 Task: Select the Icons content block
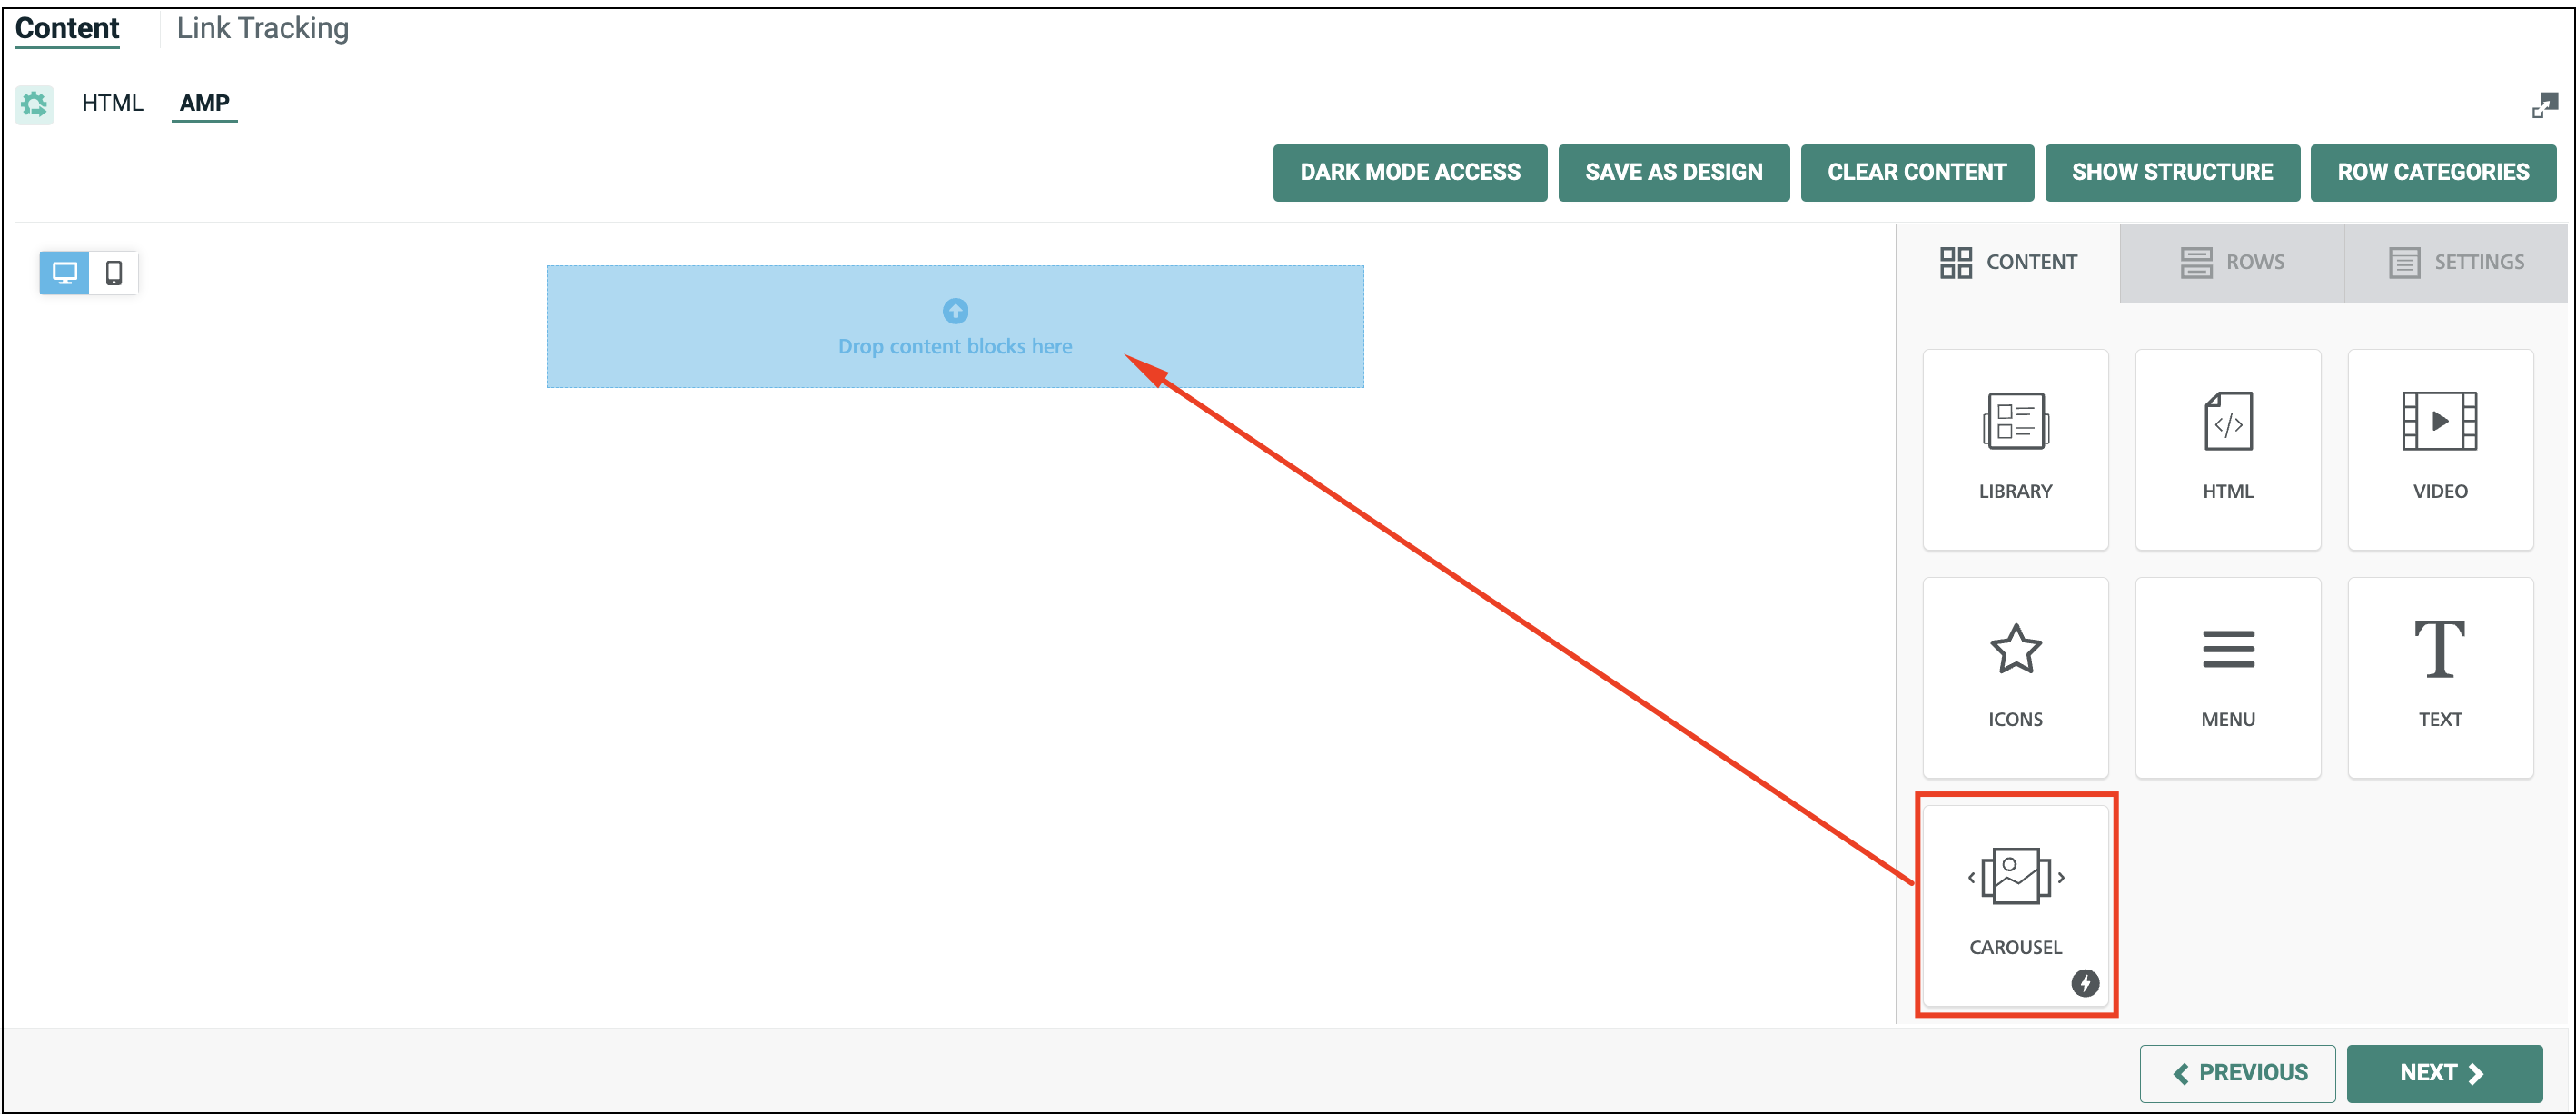[2014, 677]
